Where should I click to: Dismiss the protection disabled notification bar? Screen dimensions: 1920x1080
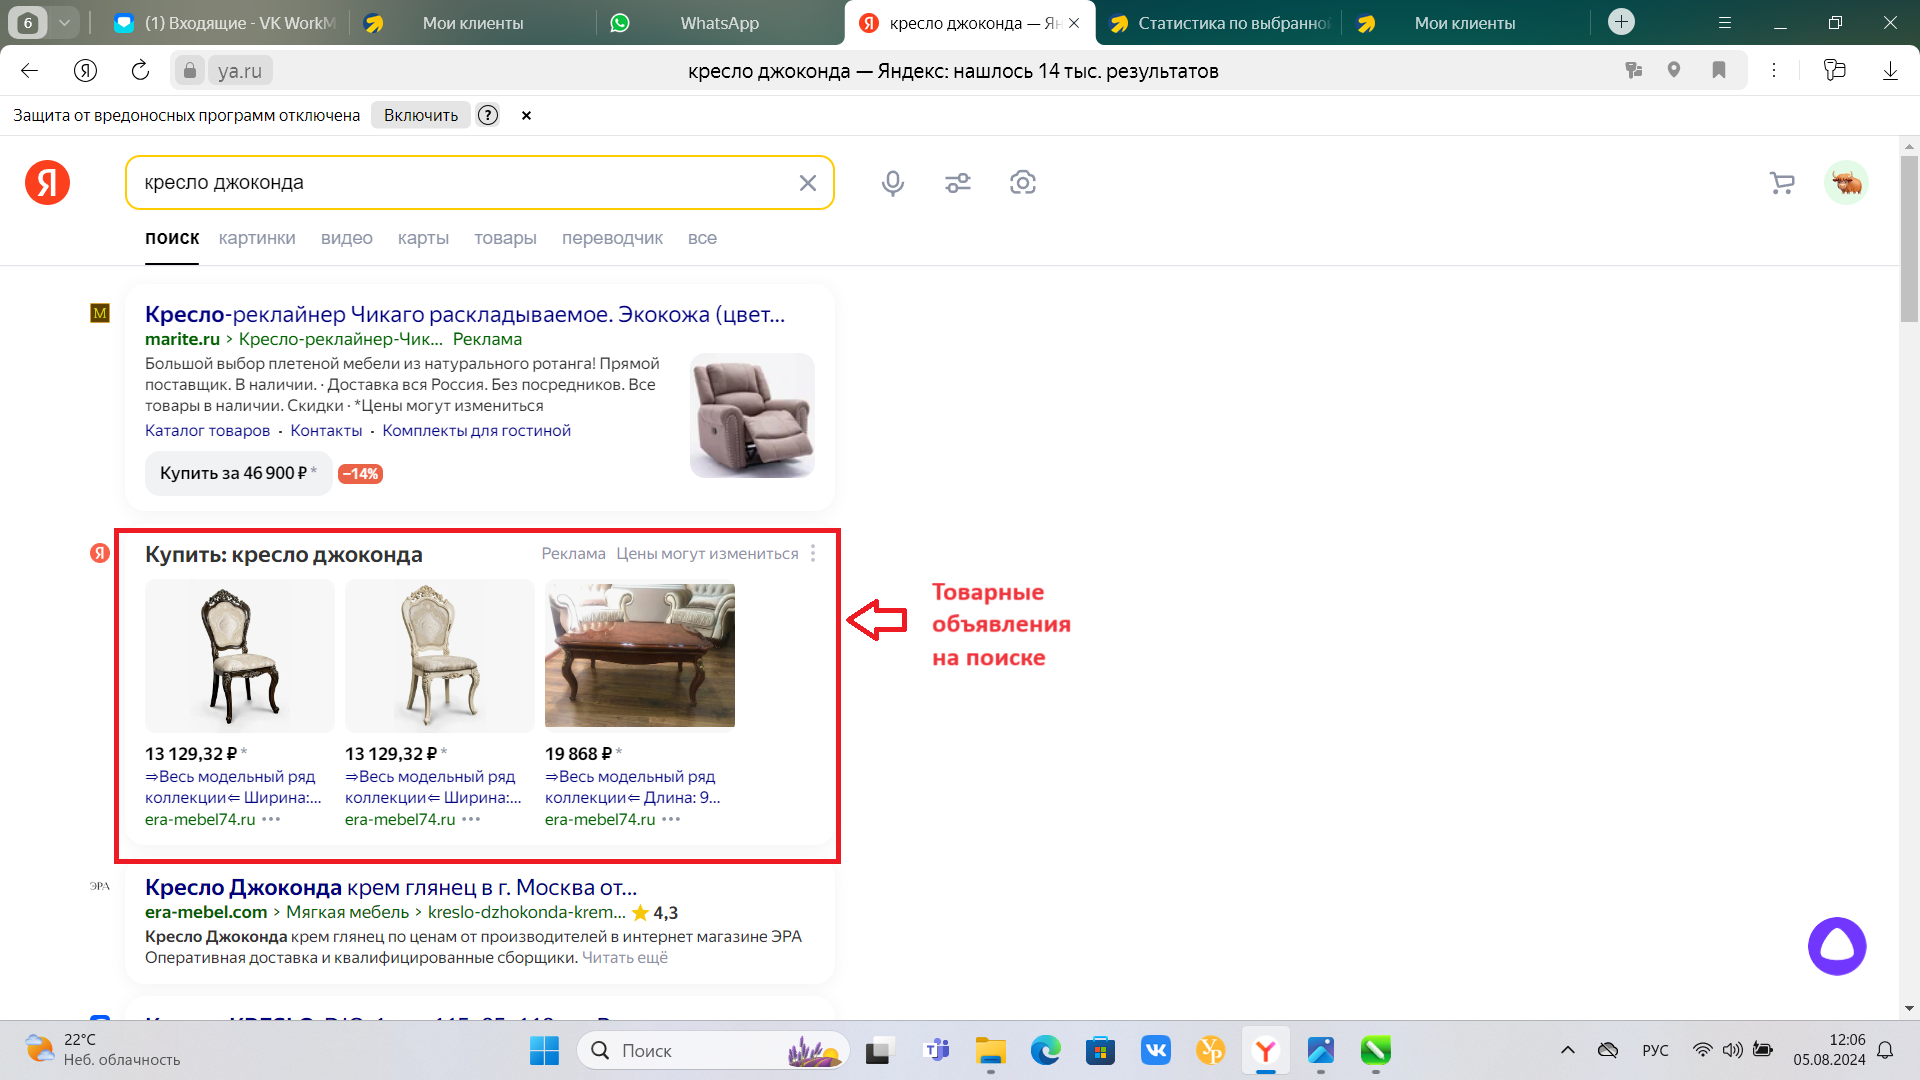click(x=526, y=115)
